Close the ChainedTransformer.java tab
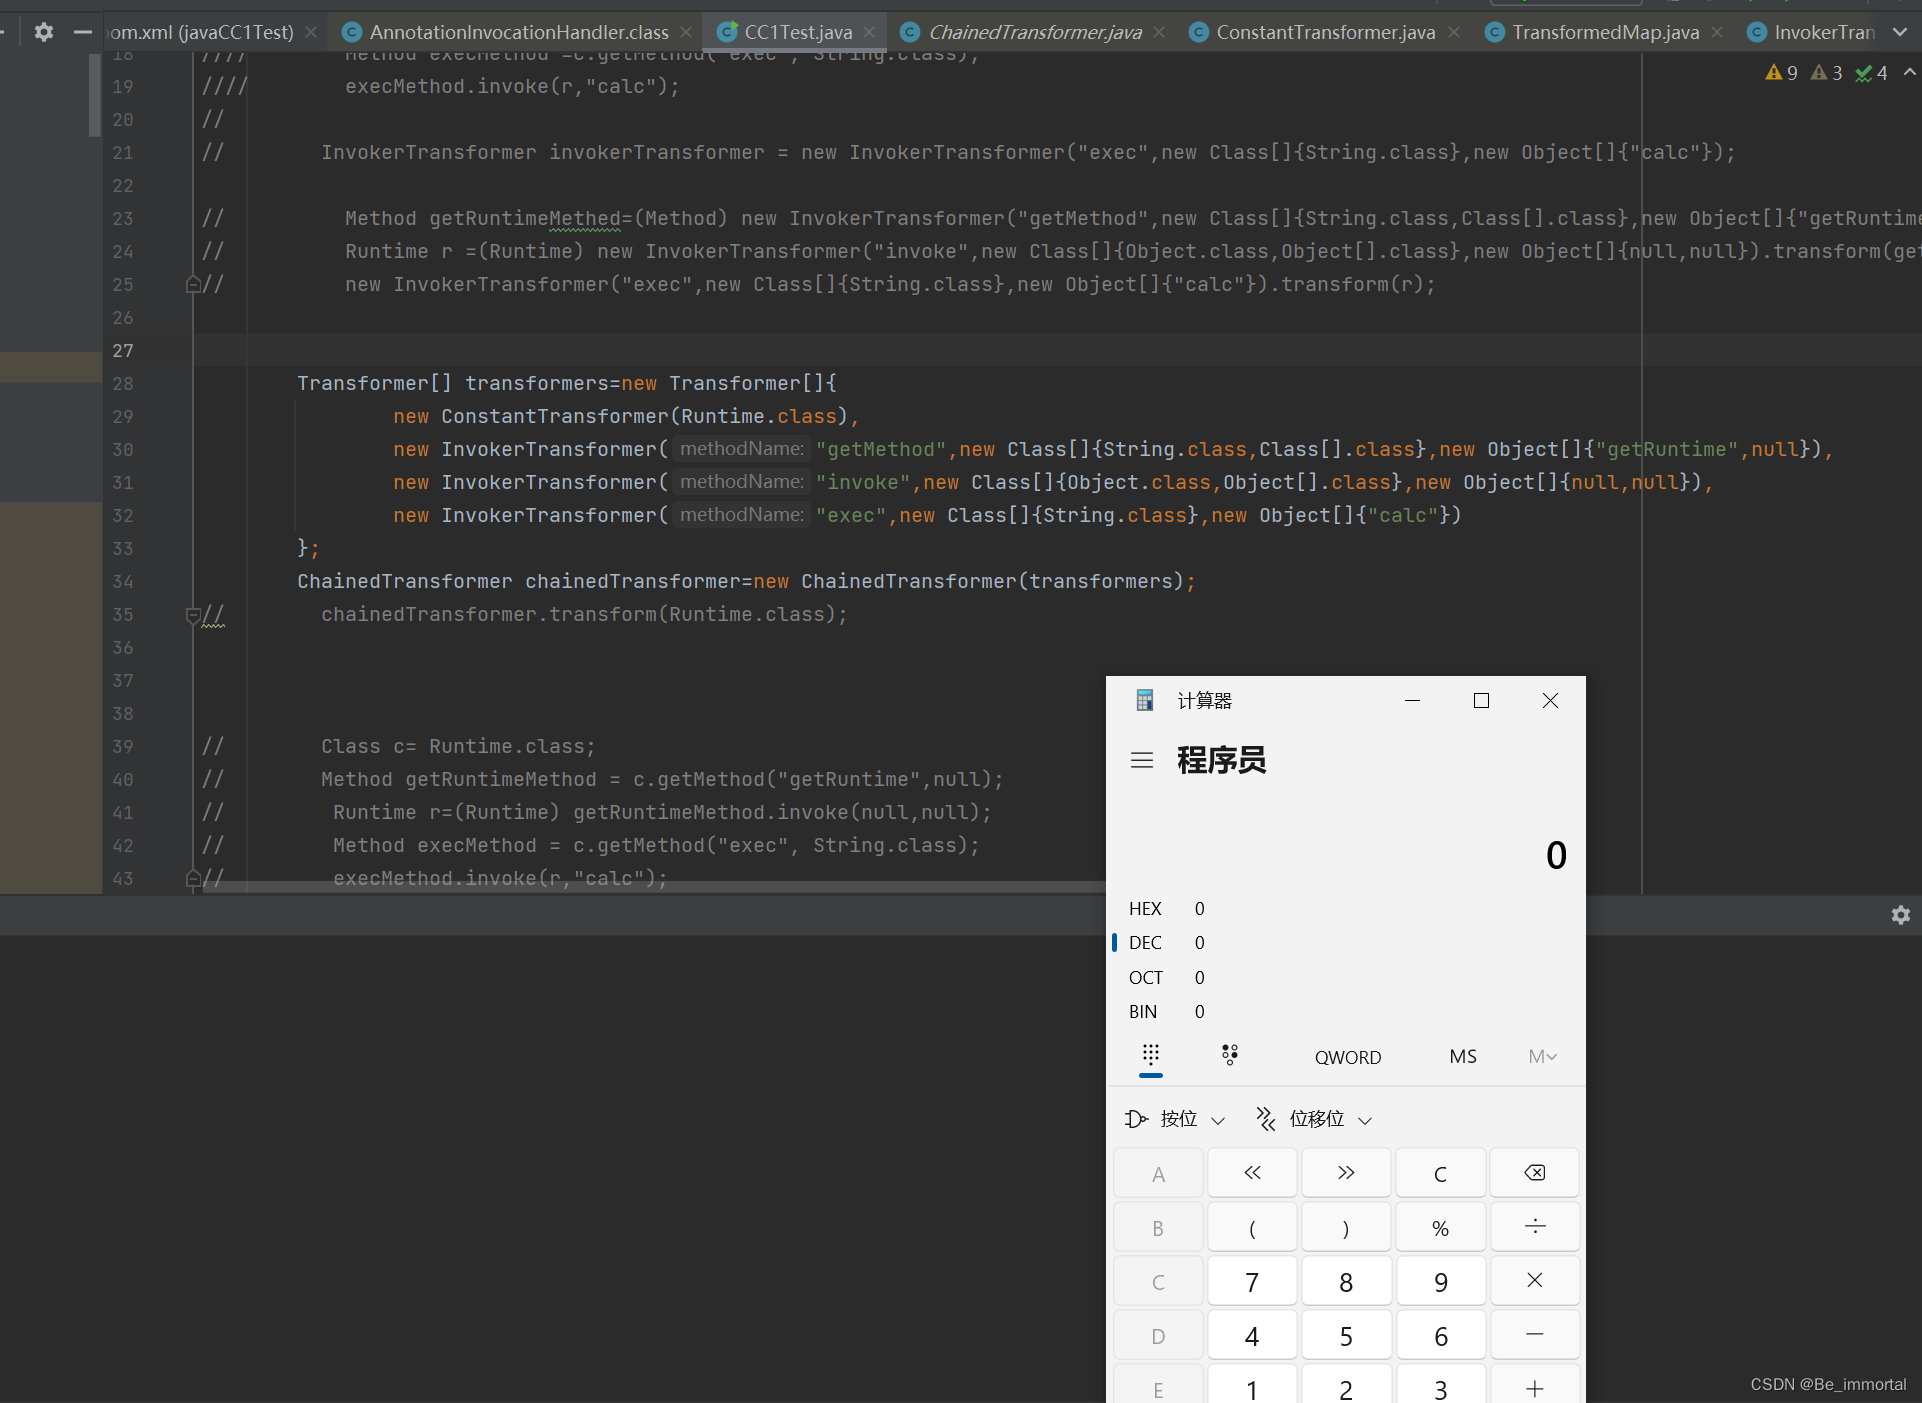Viewport: 1922px width, 1403px height. 1159,32
